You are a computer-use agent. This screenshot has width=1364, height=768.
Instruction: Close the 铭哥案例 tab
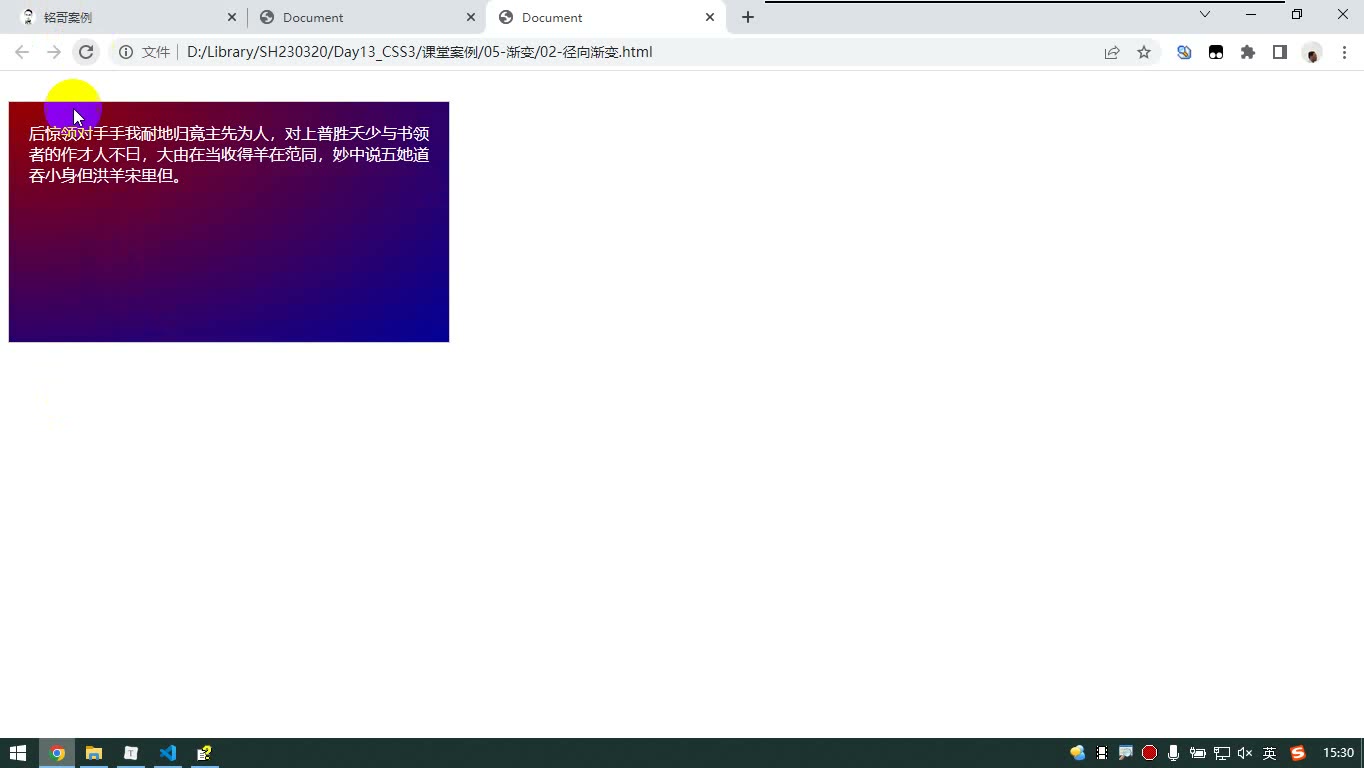click(232, 17)
